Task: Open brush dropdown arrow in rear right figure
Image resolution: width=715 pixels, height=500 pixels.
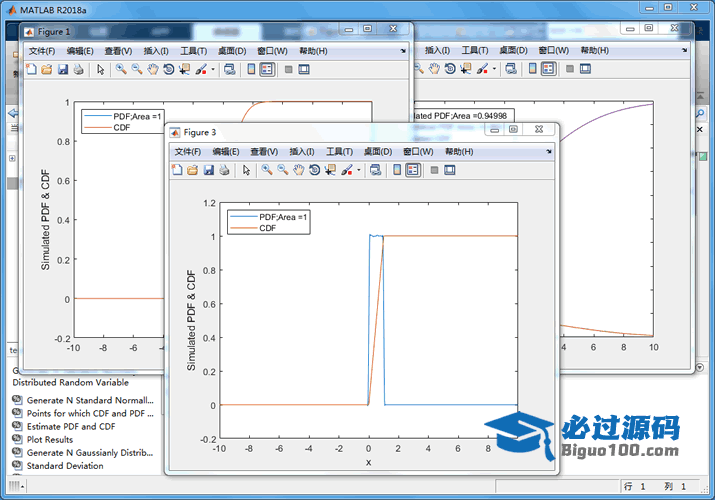Action: [494, 69]
